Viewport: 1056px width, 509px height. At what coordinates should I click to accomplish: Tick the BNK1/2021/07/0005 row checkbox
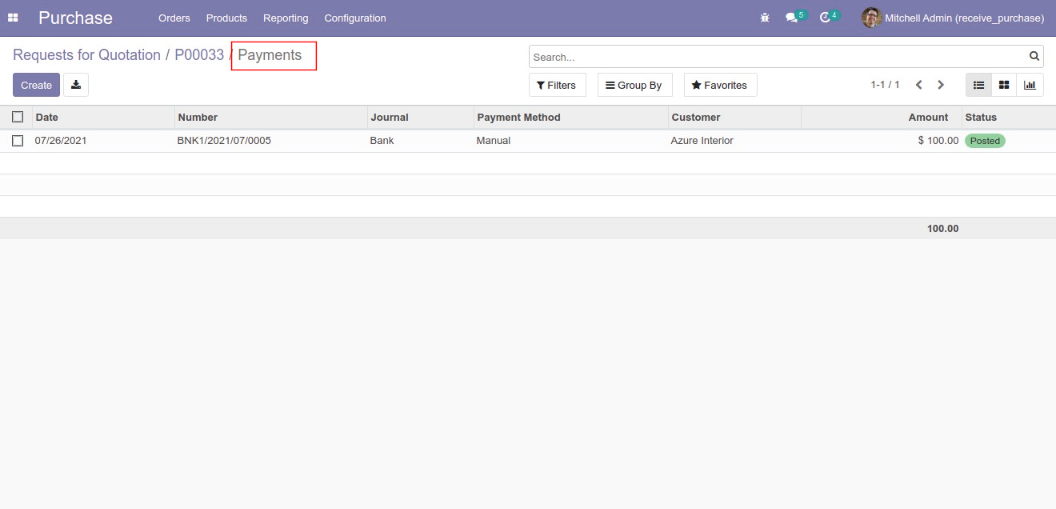[x=18, y=141]
